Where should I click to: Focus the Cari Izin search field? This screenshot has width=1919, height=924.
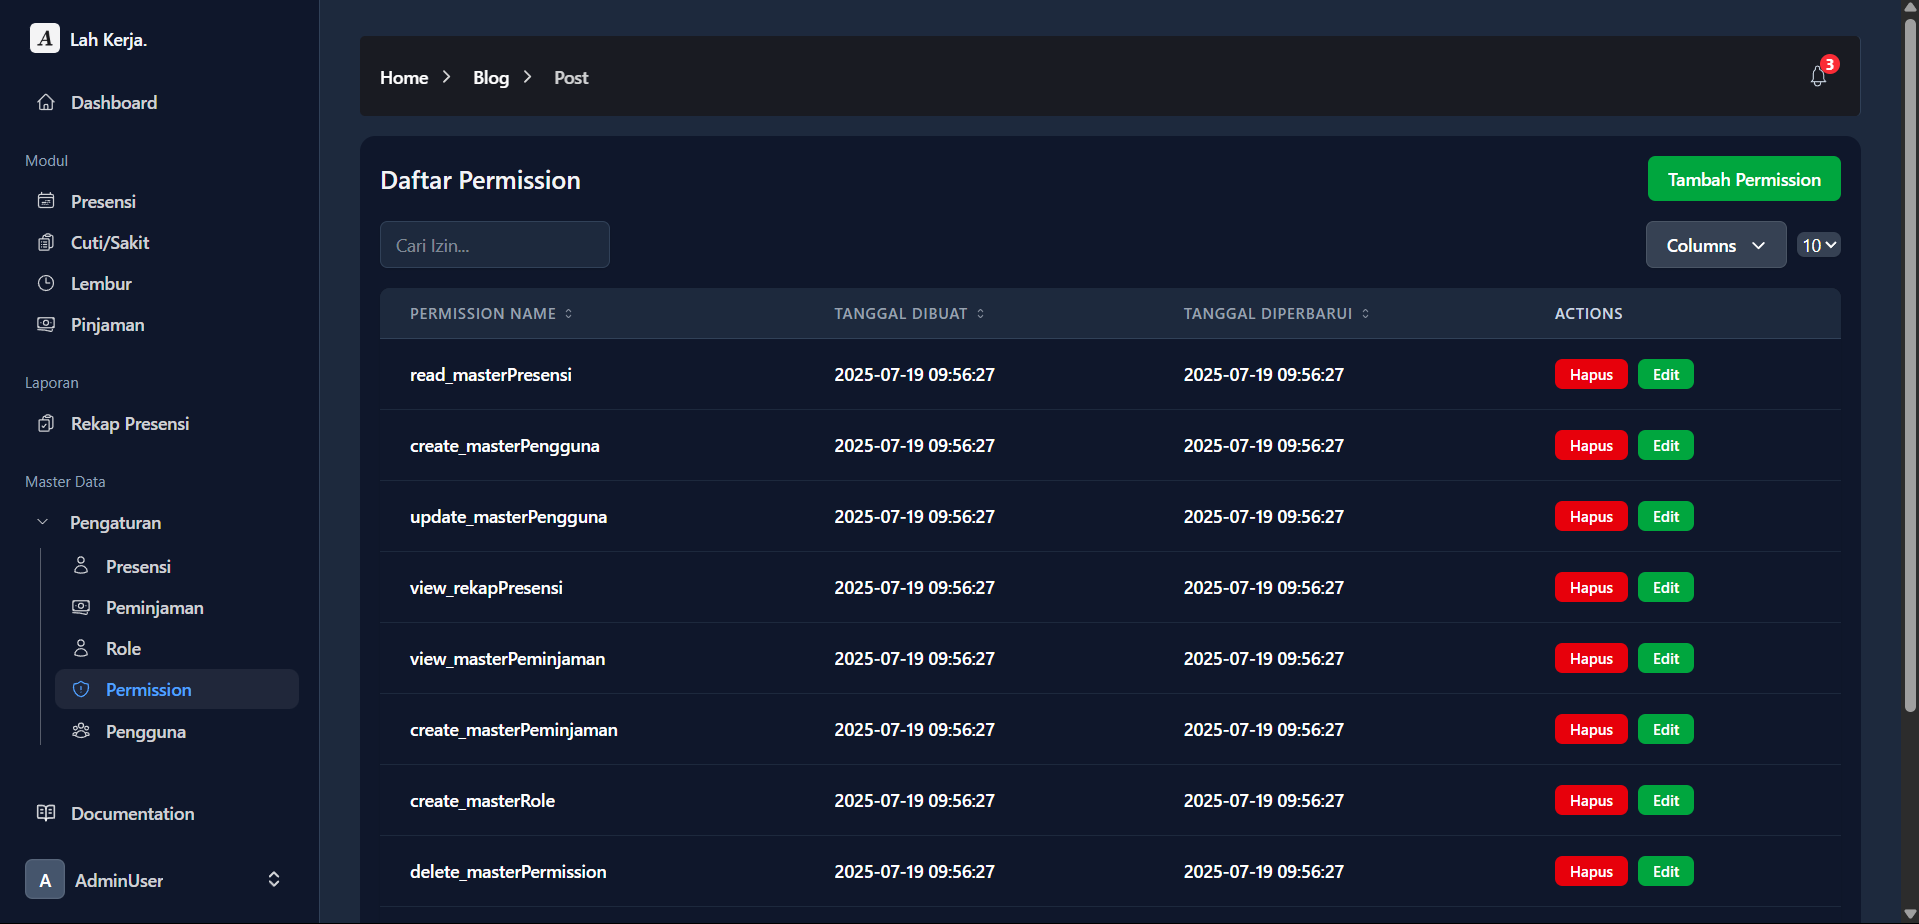[x=494, y=245]
